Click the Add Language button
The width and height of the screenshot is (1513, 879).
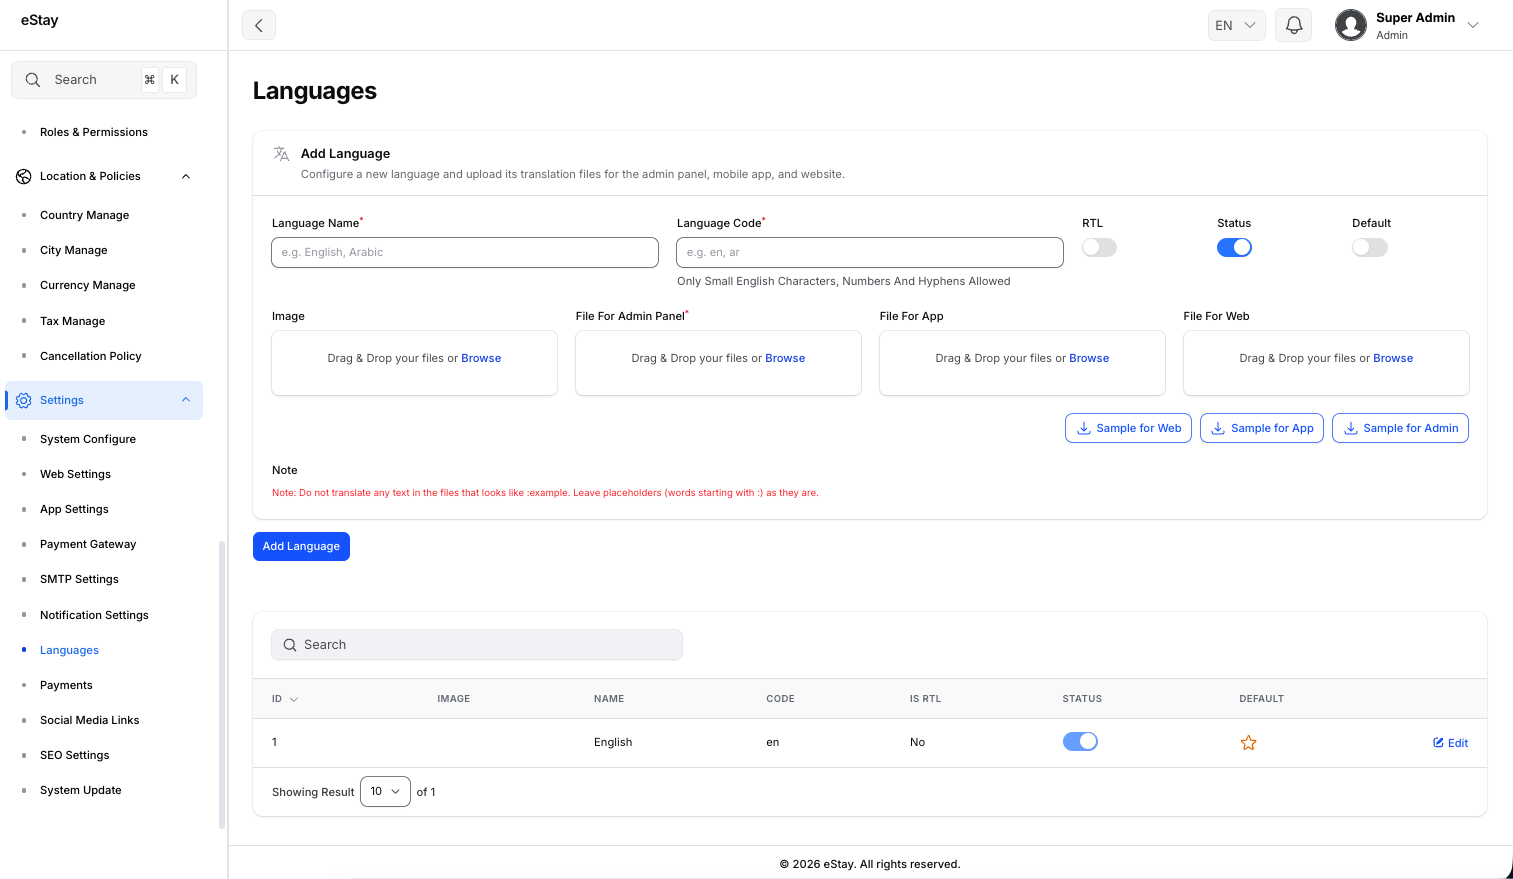point(301,546)
